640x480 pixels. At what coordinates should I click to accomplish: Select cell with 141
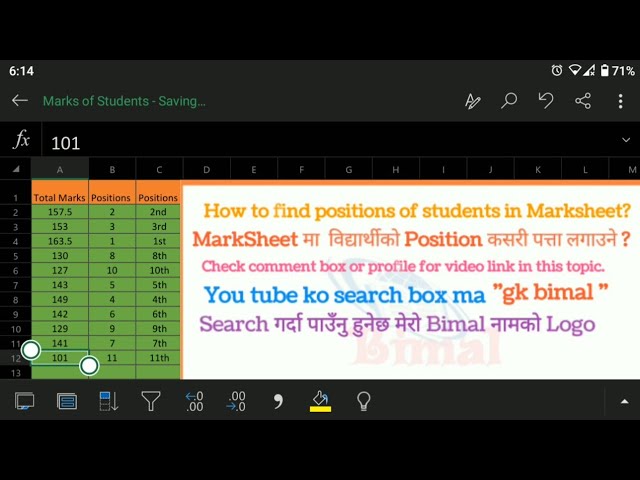[60, 343]
